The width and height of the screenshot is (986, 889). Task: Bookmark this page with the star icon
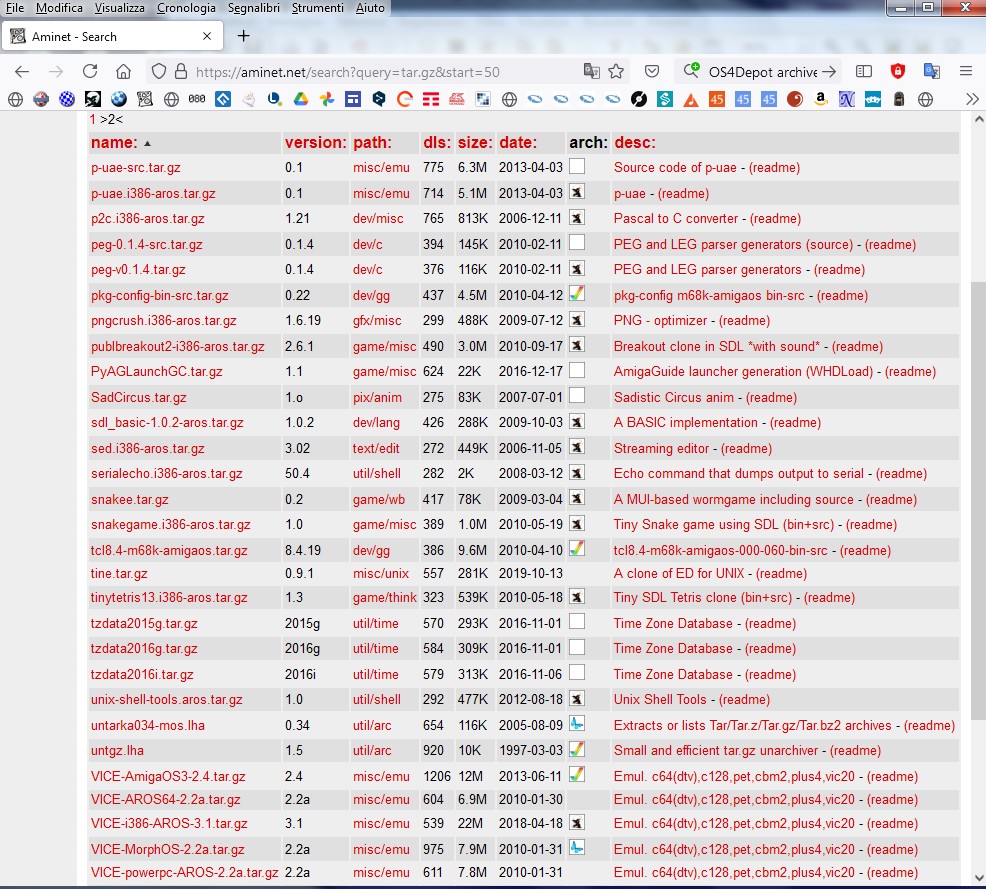[617, 72]
